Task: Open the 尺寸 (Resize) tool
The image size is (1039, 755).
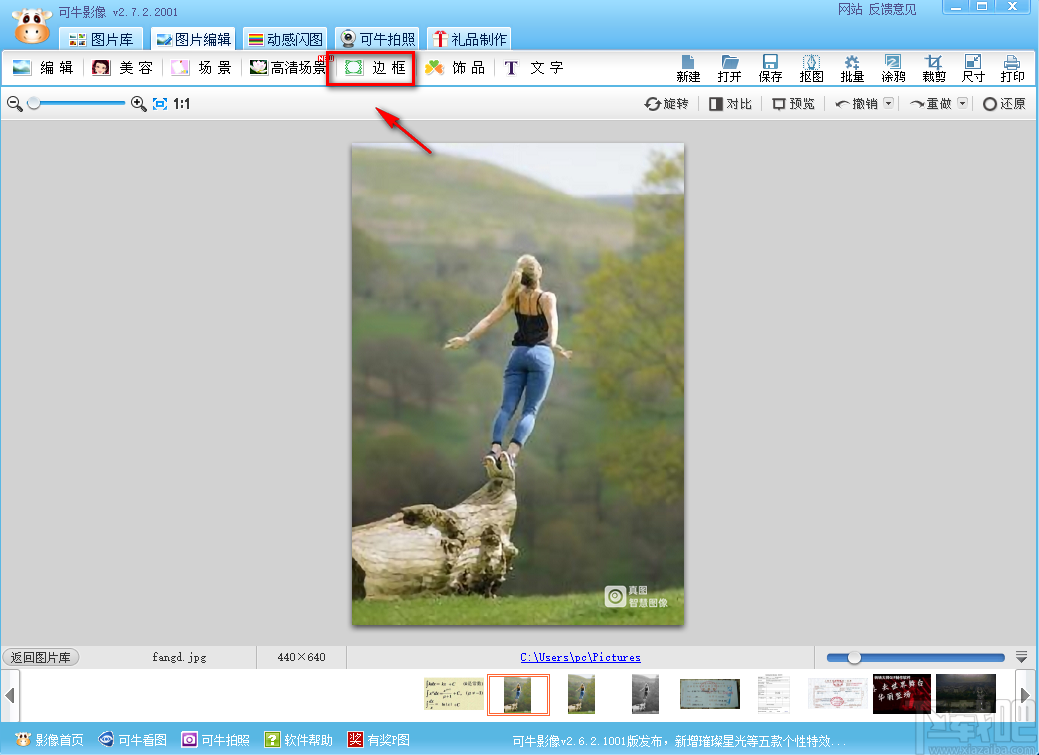Action: (x=973, y=69)
